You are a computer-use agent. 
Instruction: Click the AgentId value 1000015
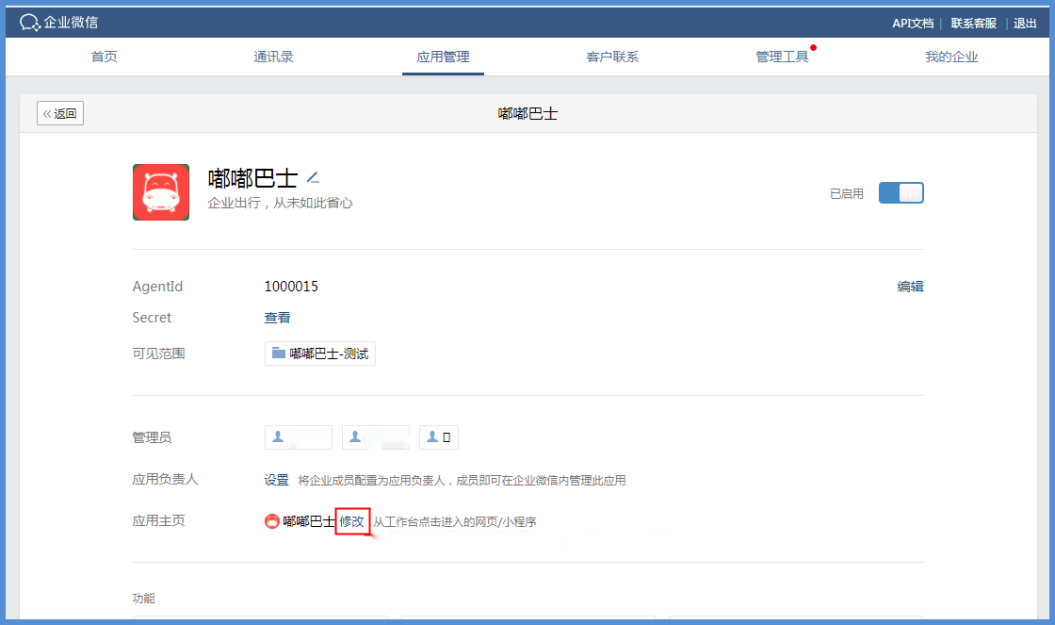pyautogui.click(x=291, y=287)
